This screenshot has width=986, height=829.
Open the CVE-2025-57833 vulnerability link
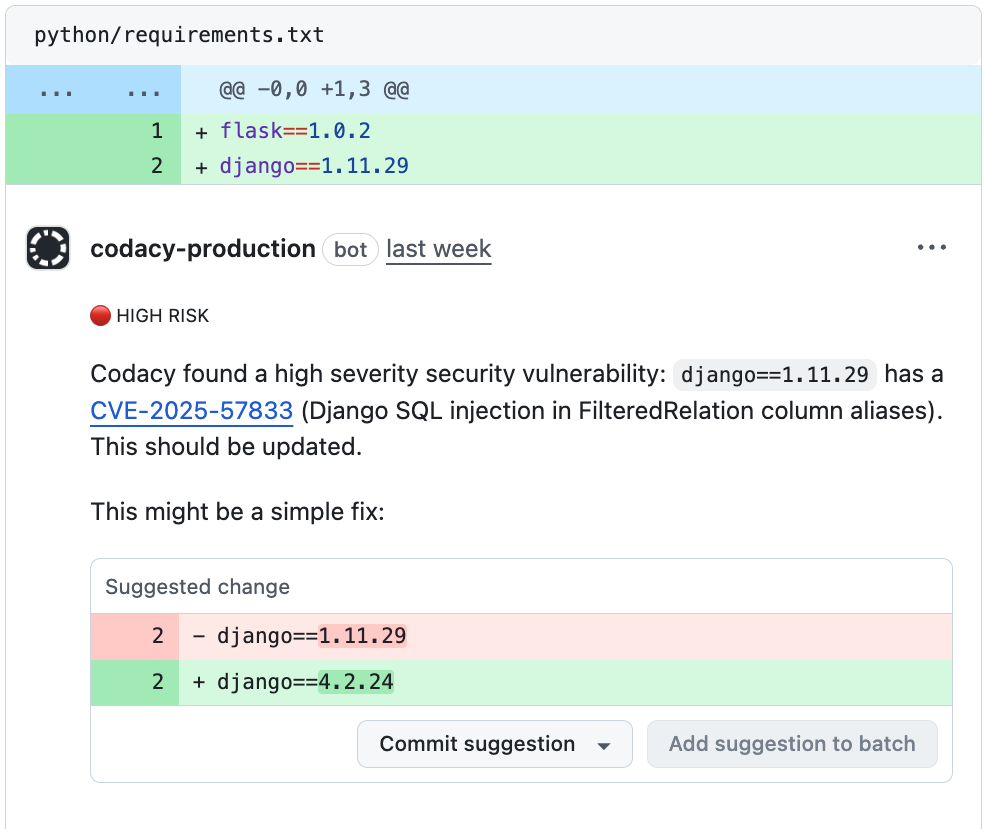tap(191, 411)
